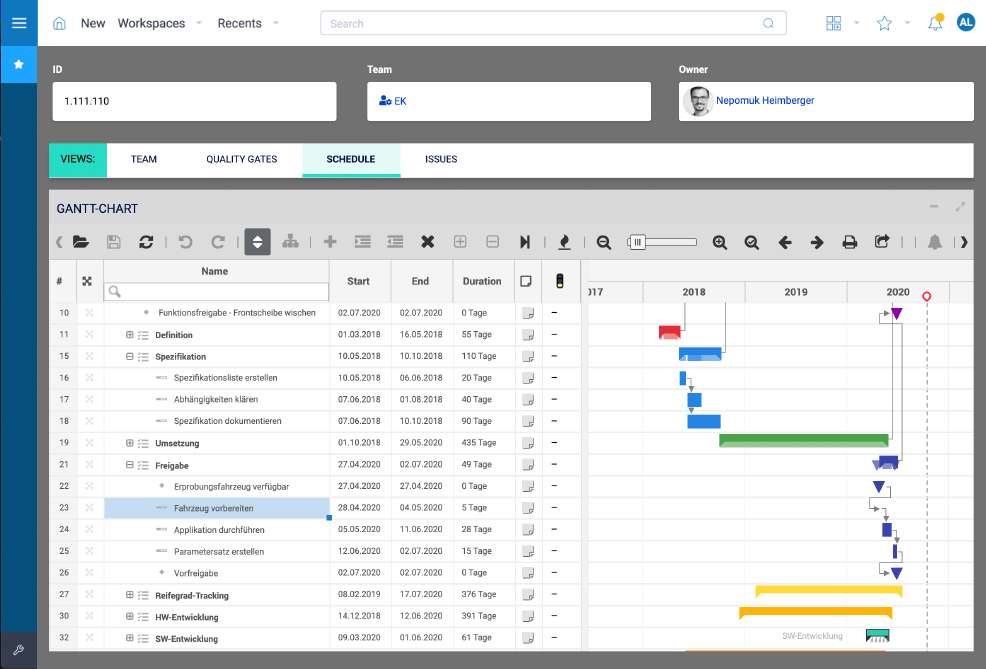The image size is (986, 669).
Task: Click the print icon in Gantt toolbar
Action: point(849,242)
